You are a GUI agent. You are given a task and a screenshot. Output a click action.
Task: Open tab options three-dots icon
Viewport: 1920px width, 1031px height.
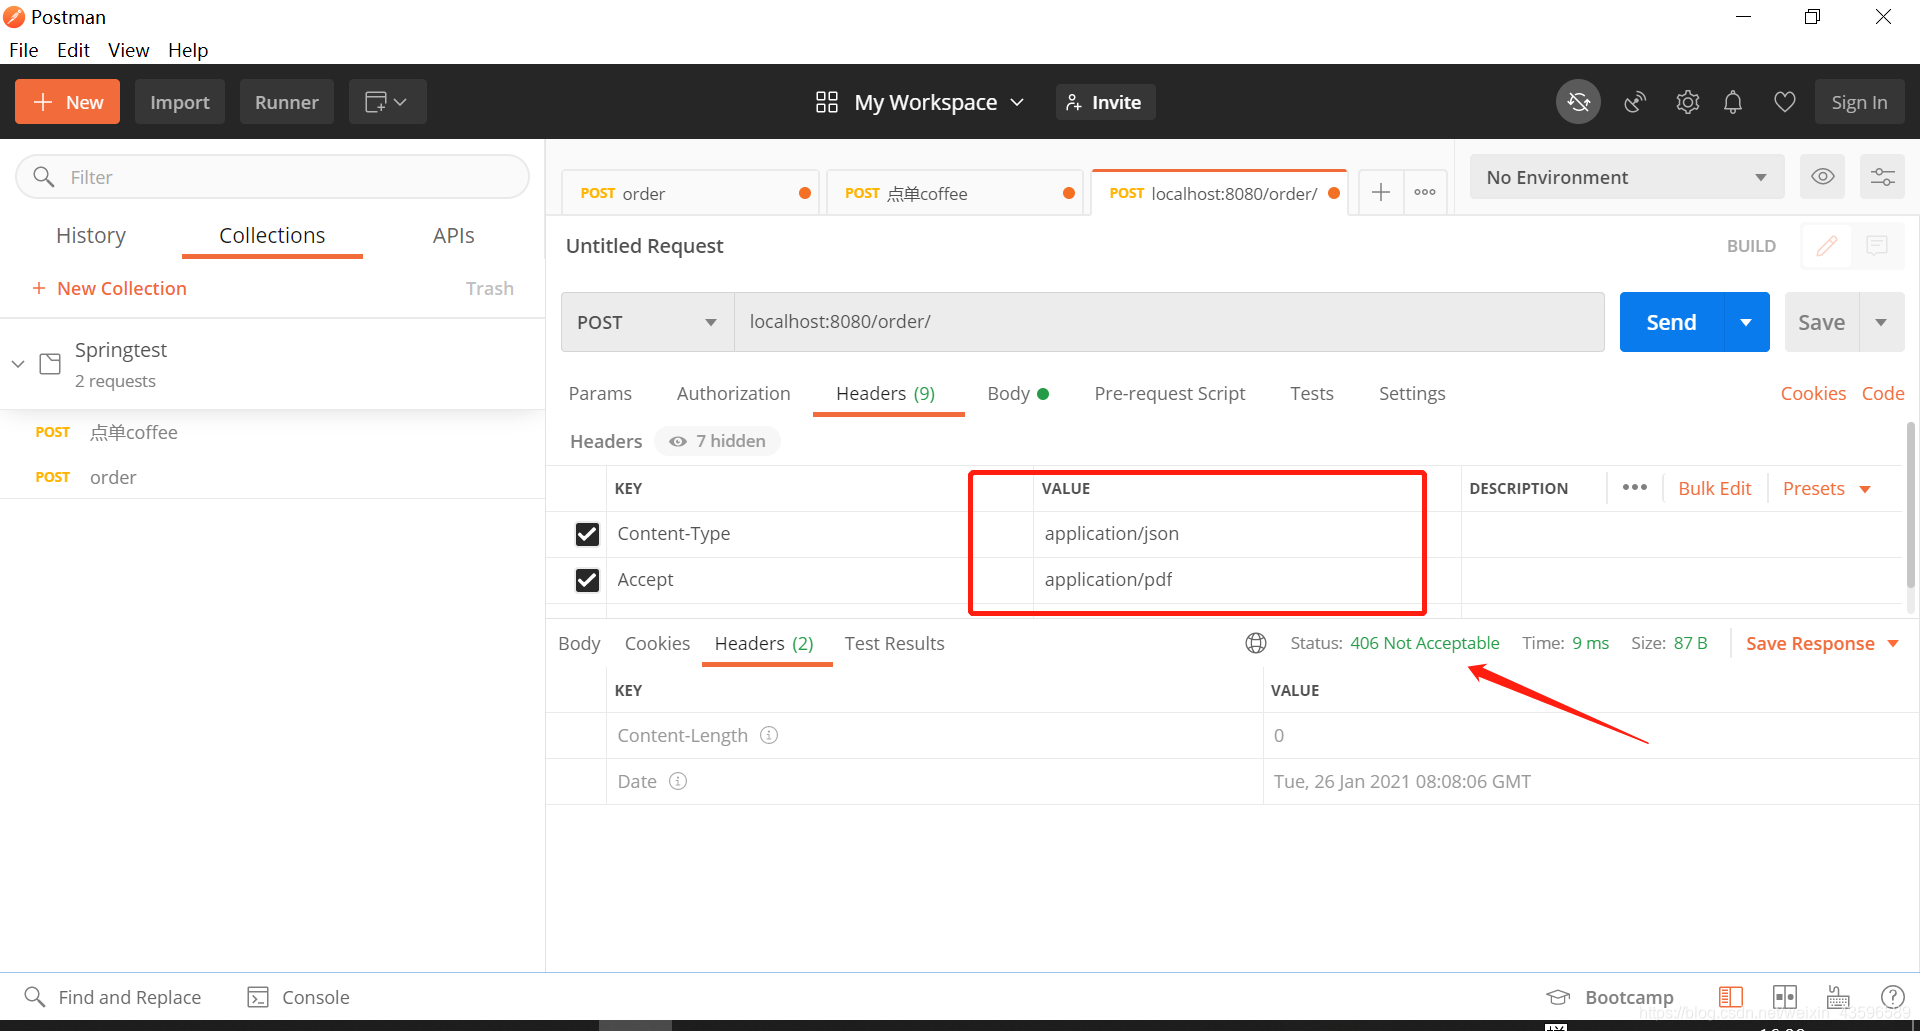click(x=1425, y=192)
